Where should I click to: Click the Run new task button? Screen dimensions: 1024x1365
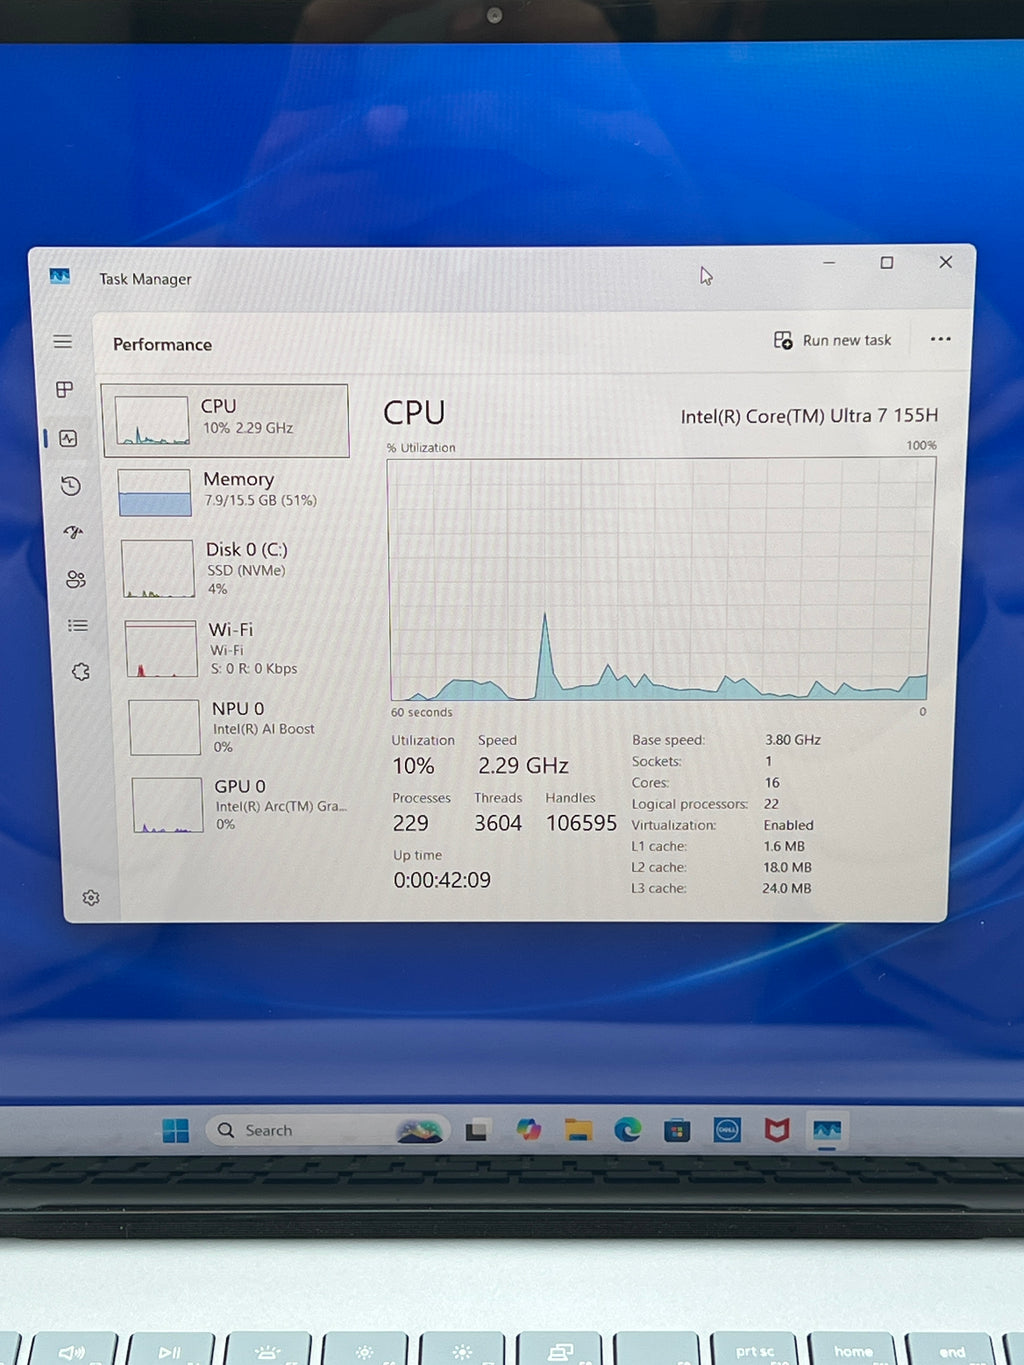pyautogui.click(x=832, y=340)
